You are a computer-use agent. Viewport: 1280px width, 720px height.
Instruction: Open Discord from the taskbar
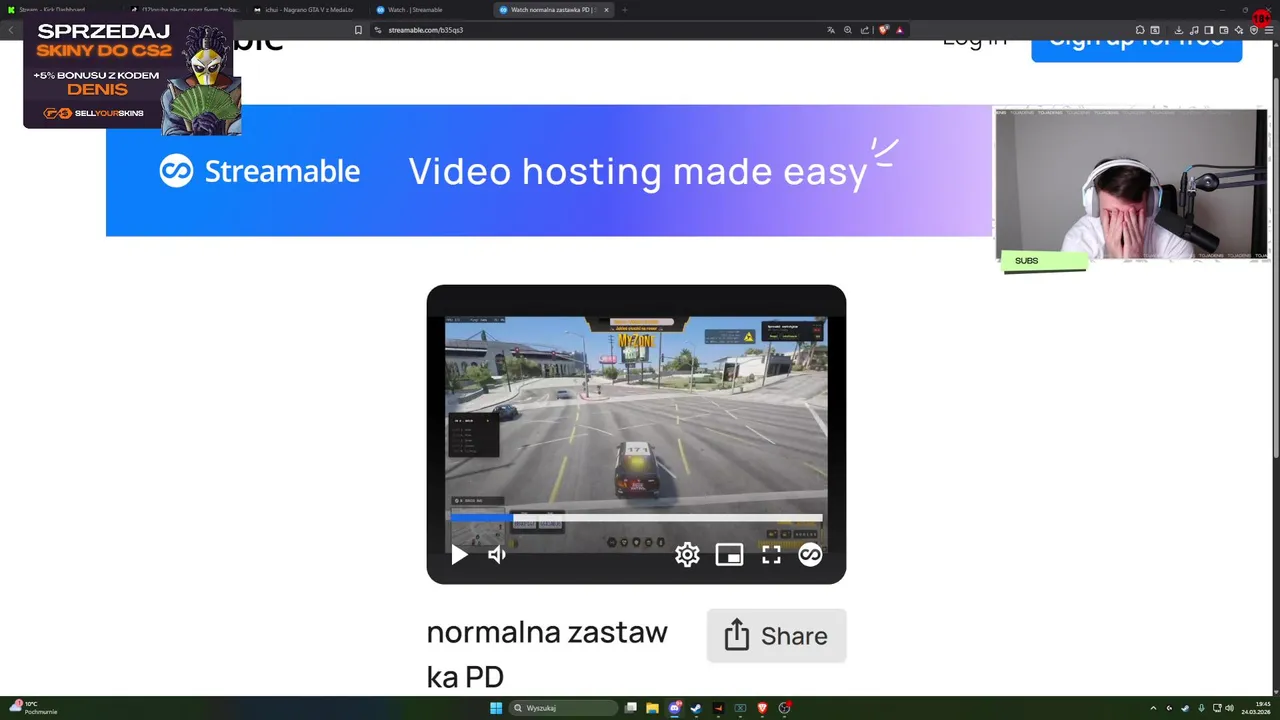(675, 708)
